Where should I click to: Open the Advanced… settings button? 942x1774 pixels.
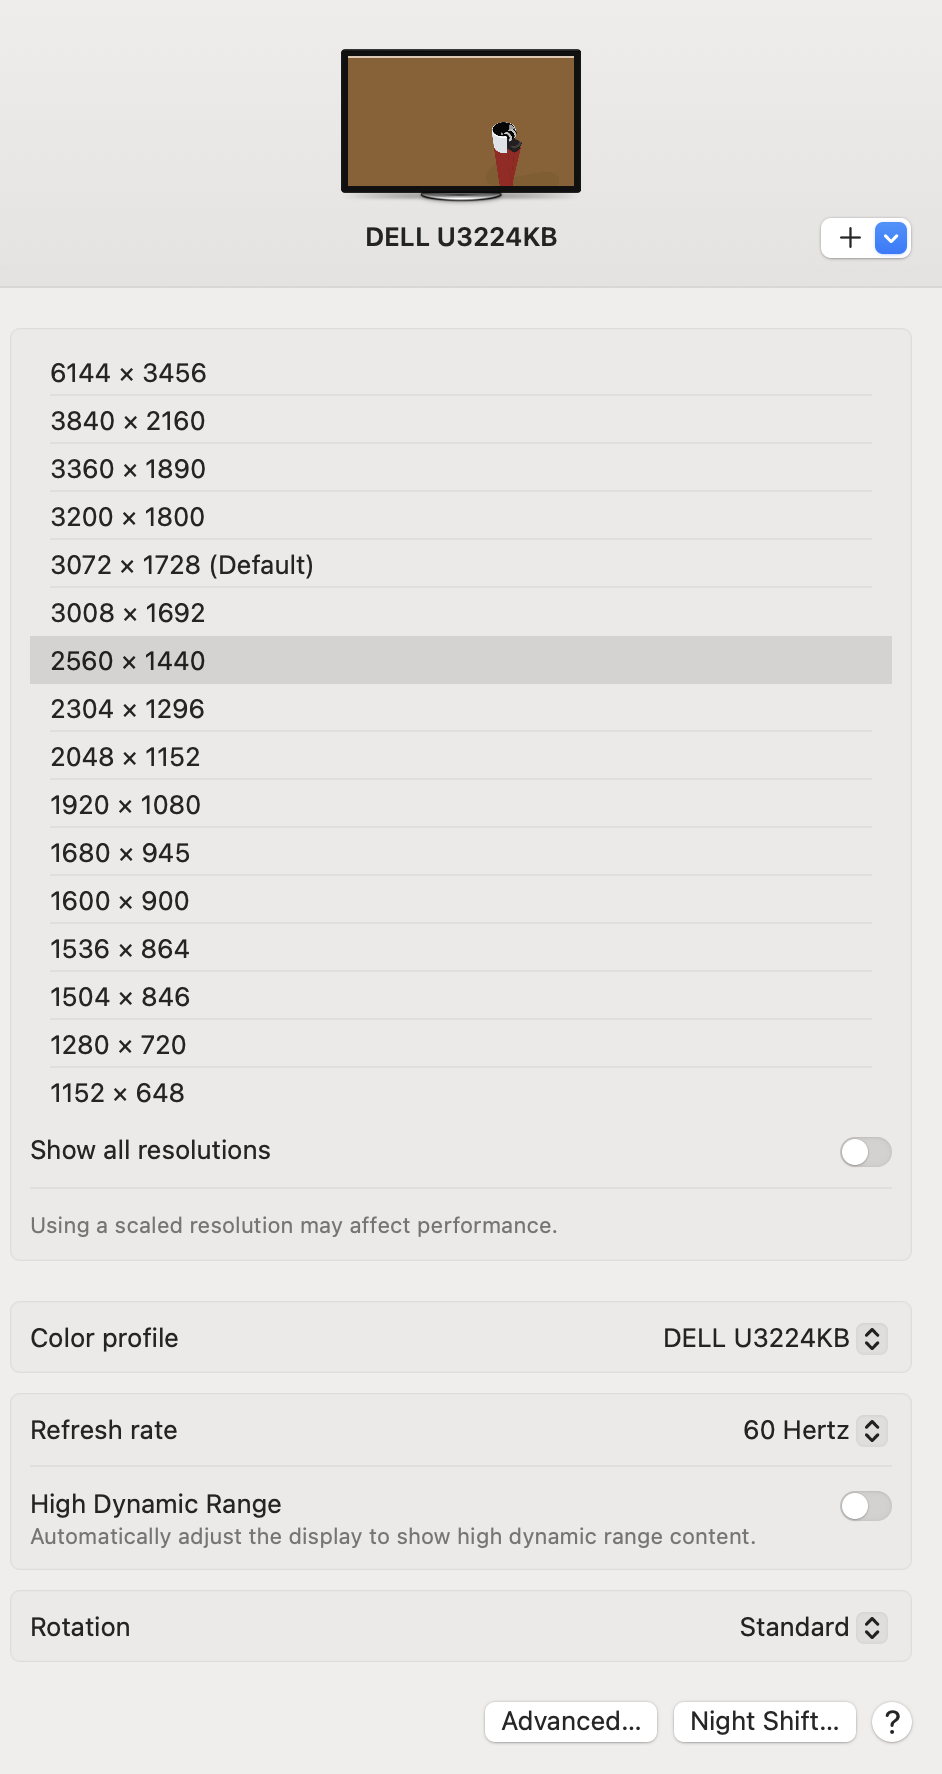coord(571,1722)
